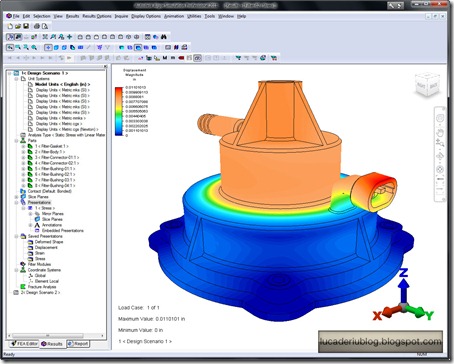This screenshot has height=364, width=454.
Task: Open the Inquire menu
Action: pyautogui.click(x=121, y=16)
